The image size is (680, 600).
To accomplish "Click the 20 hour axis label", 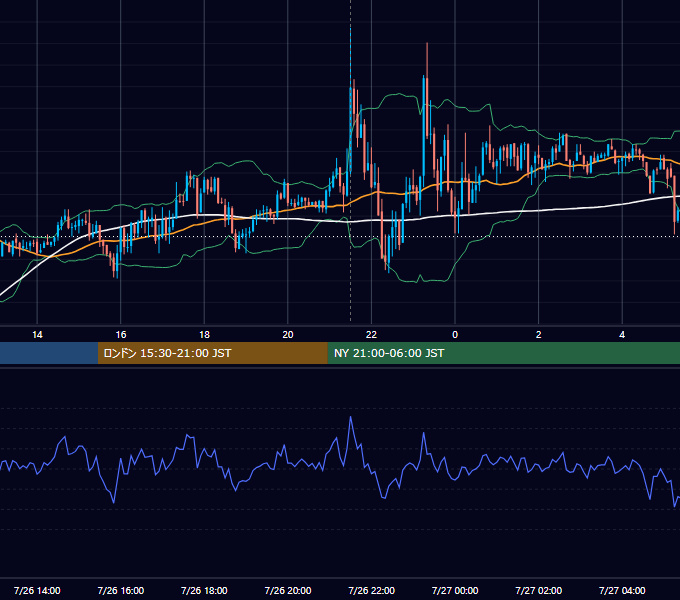I will tap(288, 335).
